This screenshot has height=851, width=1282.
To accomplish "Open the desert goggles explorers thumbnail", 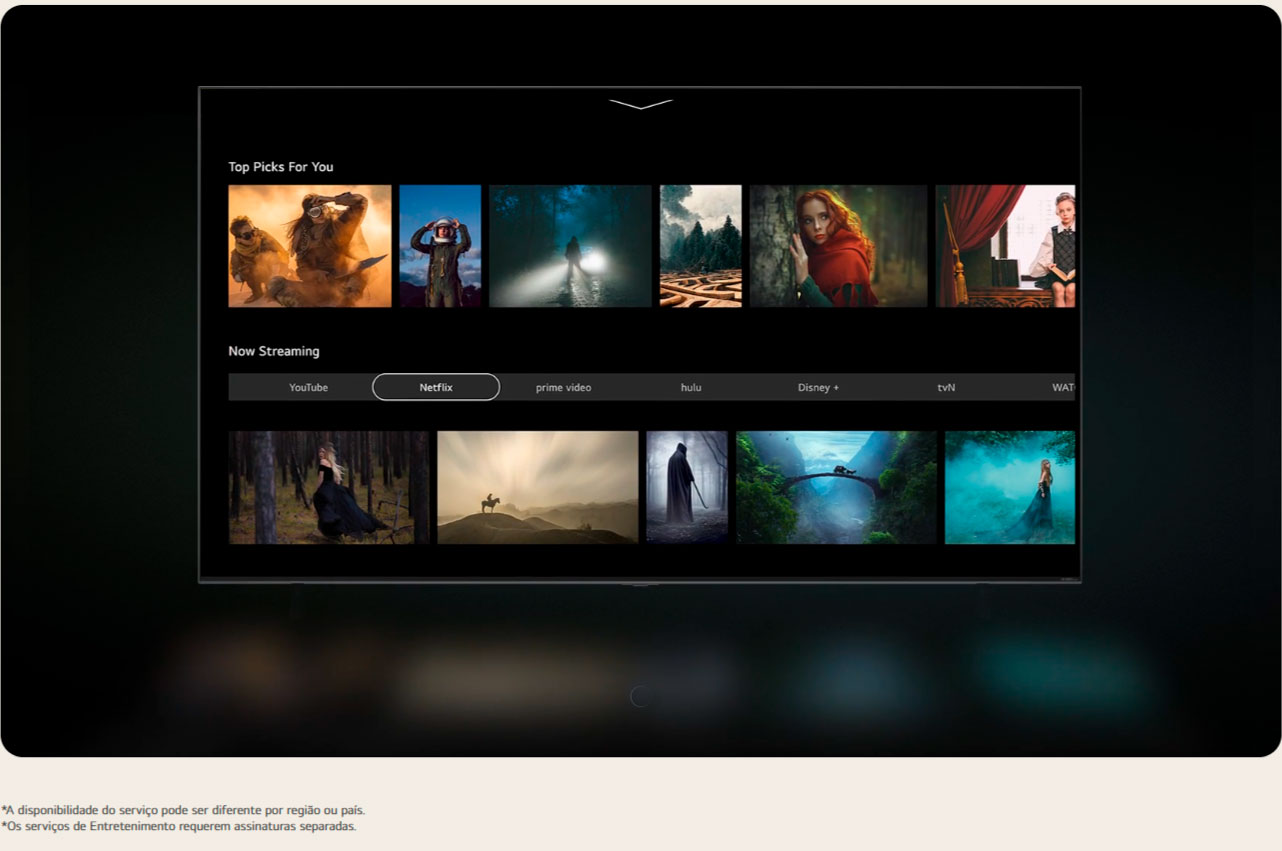I will [310, 246].
